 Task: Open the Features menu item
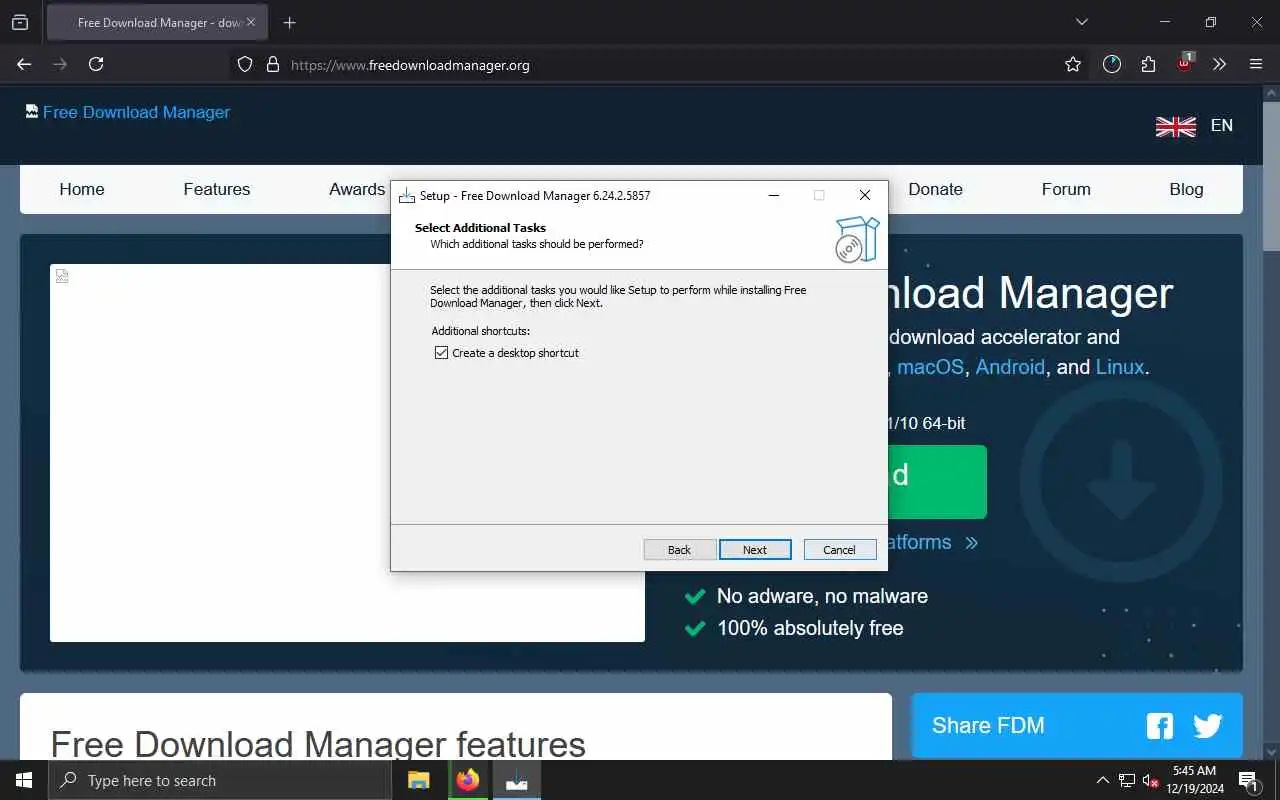pos(217,189)
